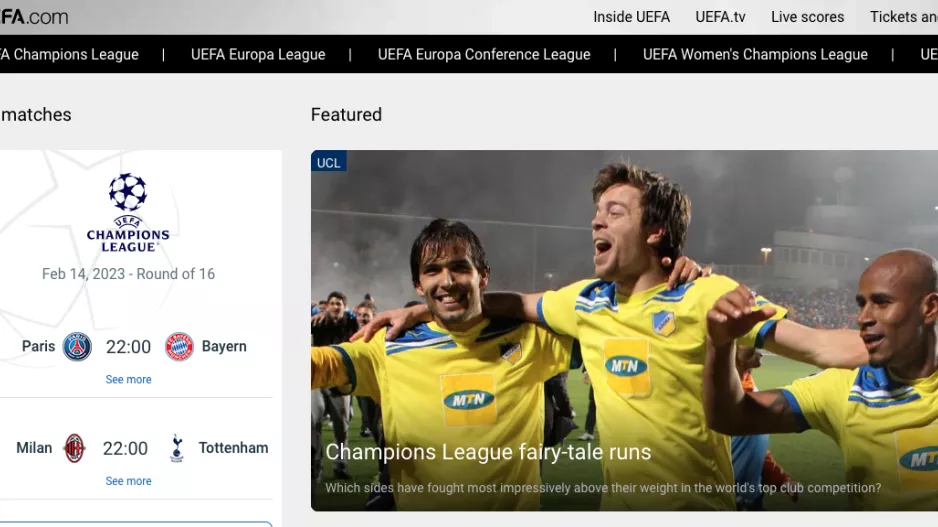Click the UEFA.com logo
The width and height of the screenshot is (938, 527).
point(34,16)
